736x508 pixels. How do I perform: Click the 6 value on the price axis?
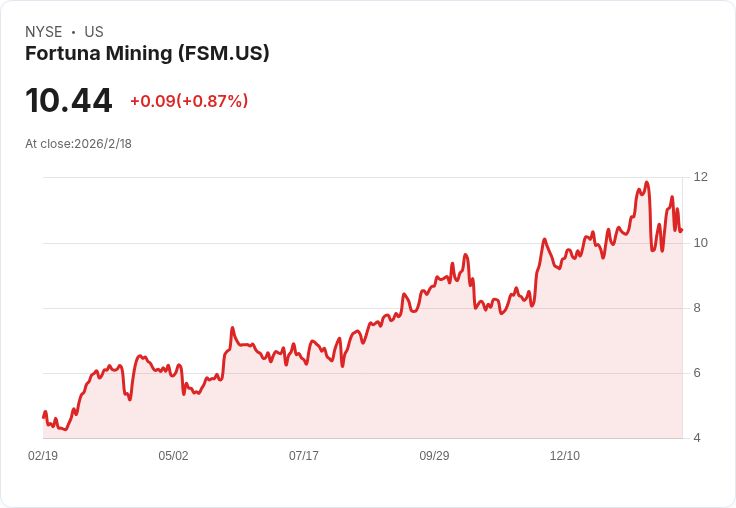click(697, 373)
